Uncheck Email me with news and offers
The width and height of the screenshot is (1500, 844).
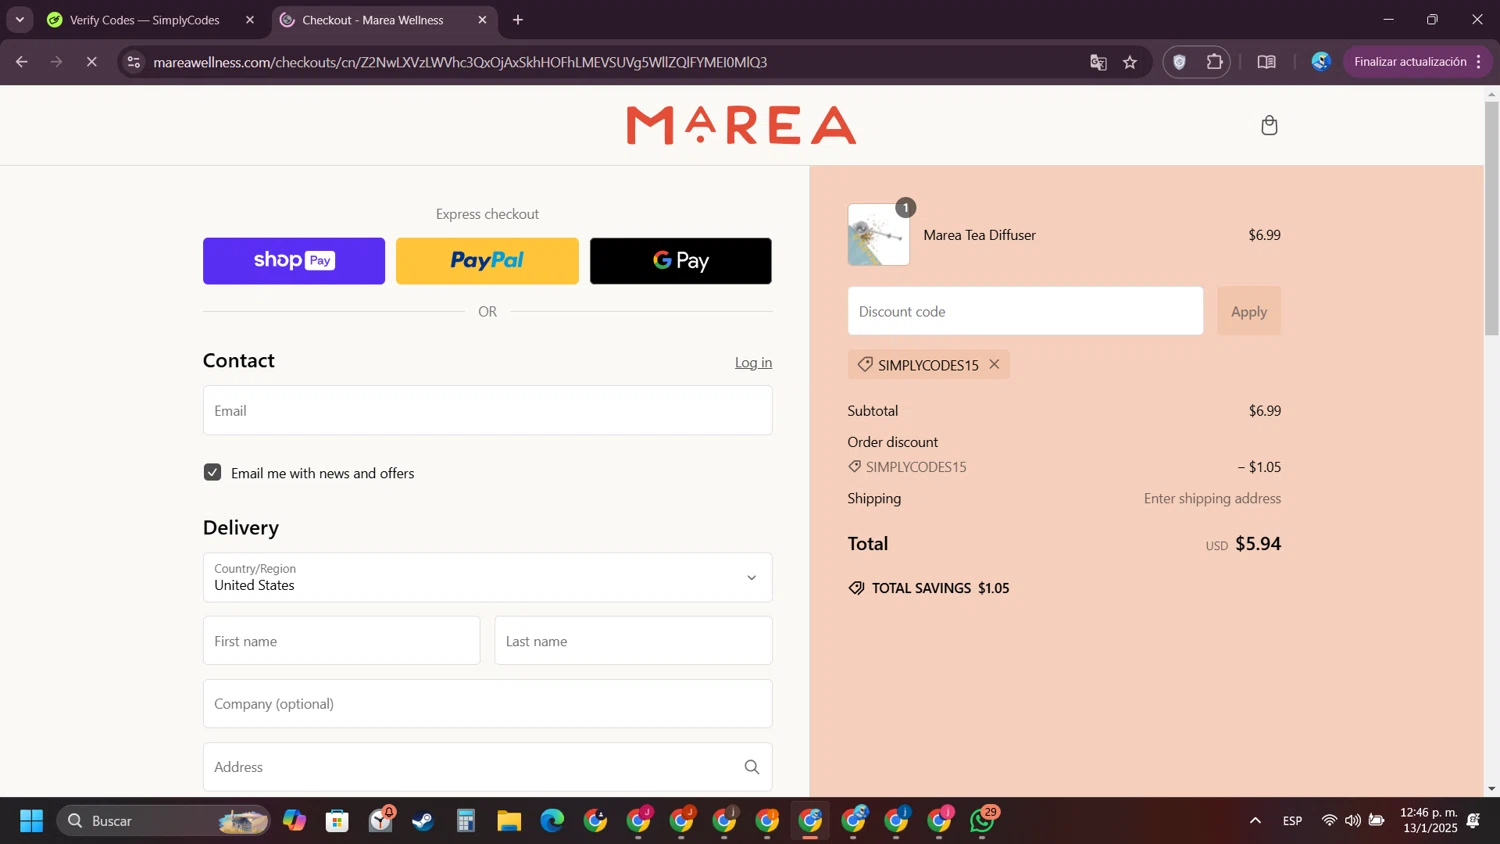pos(212,472)
